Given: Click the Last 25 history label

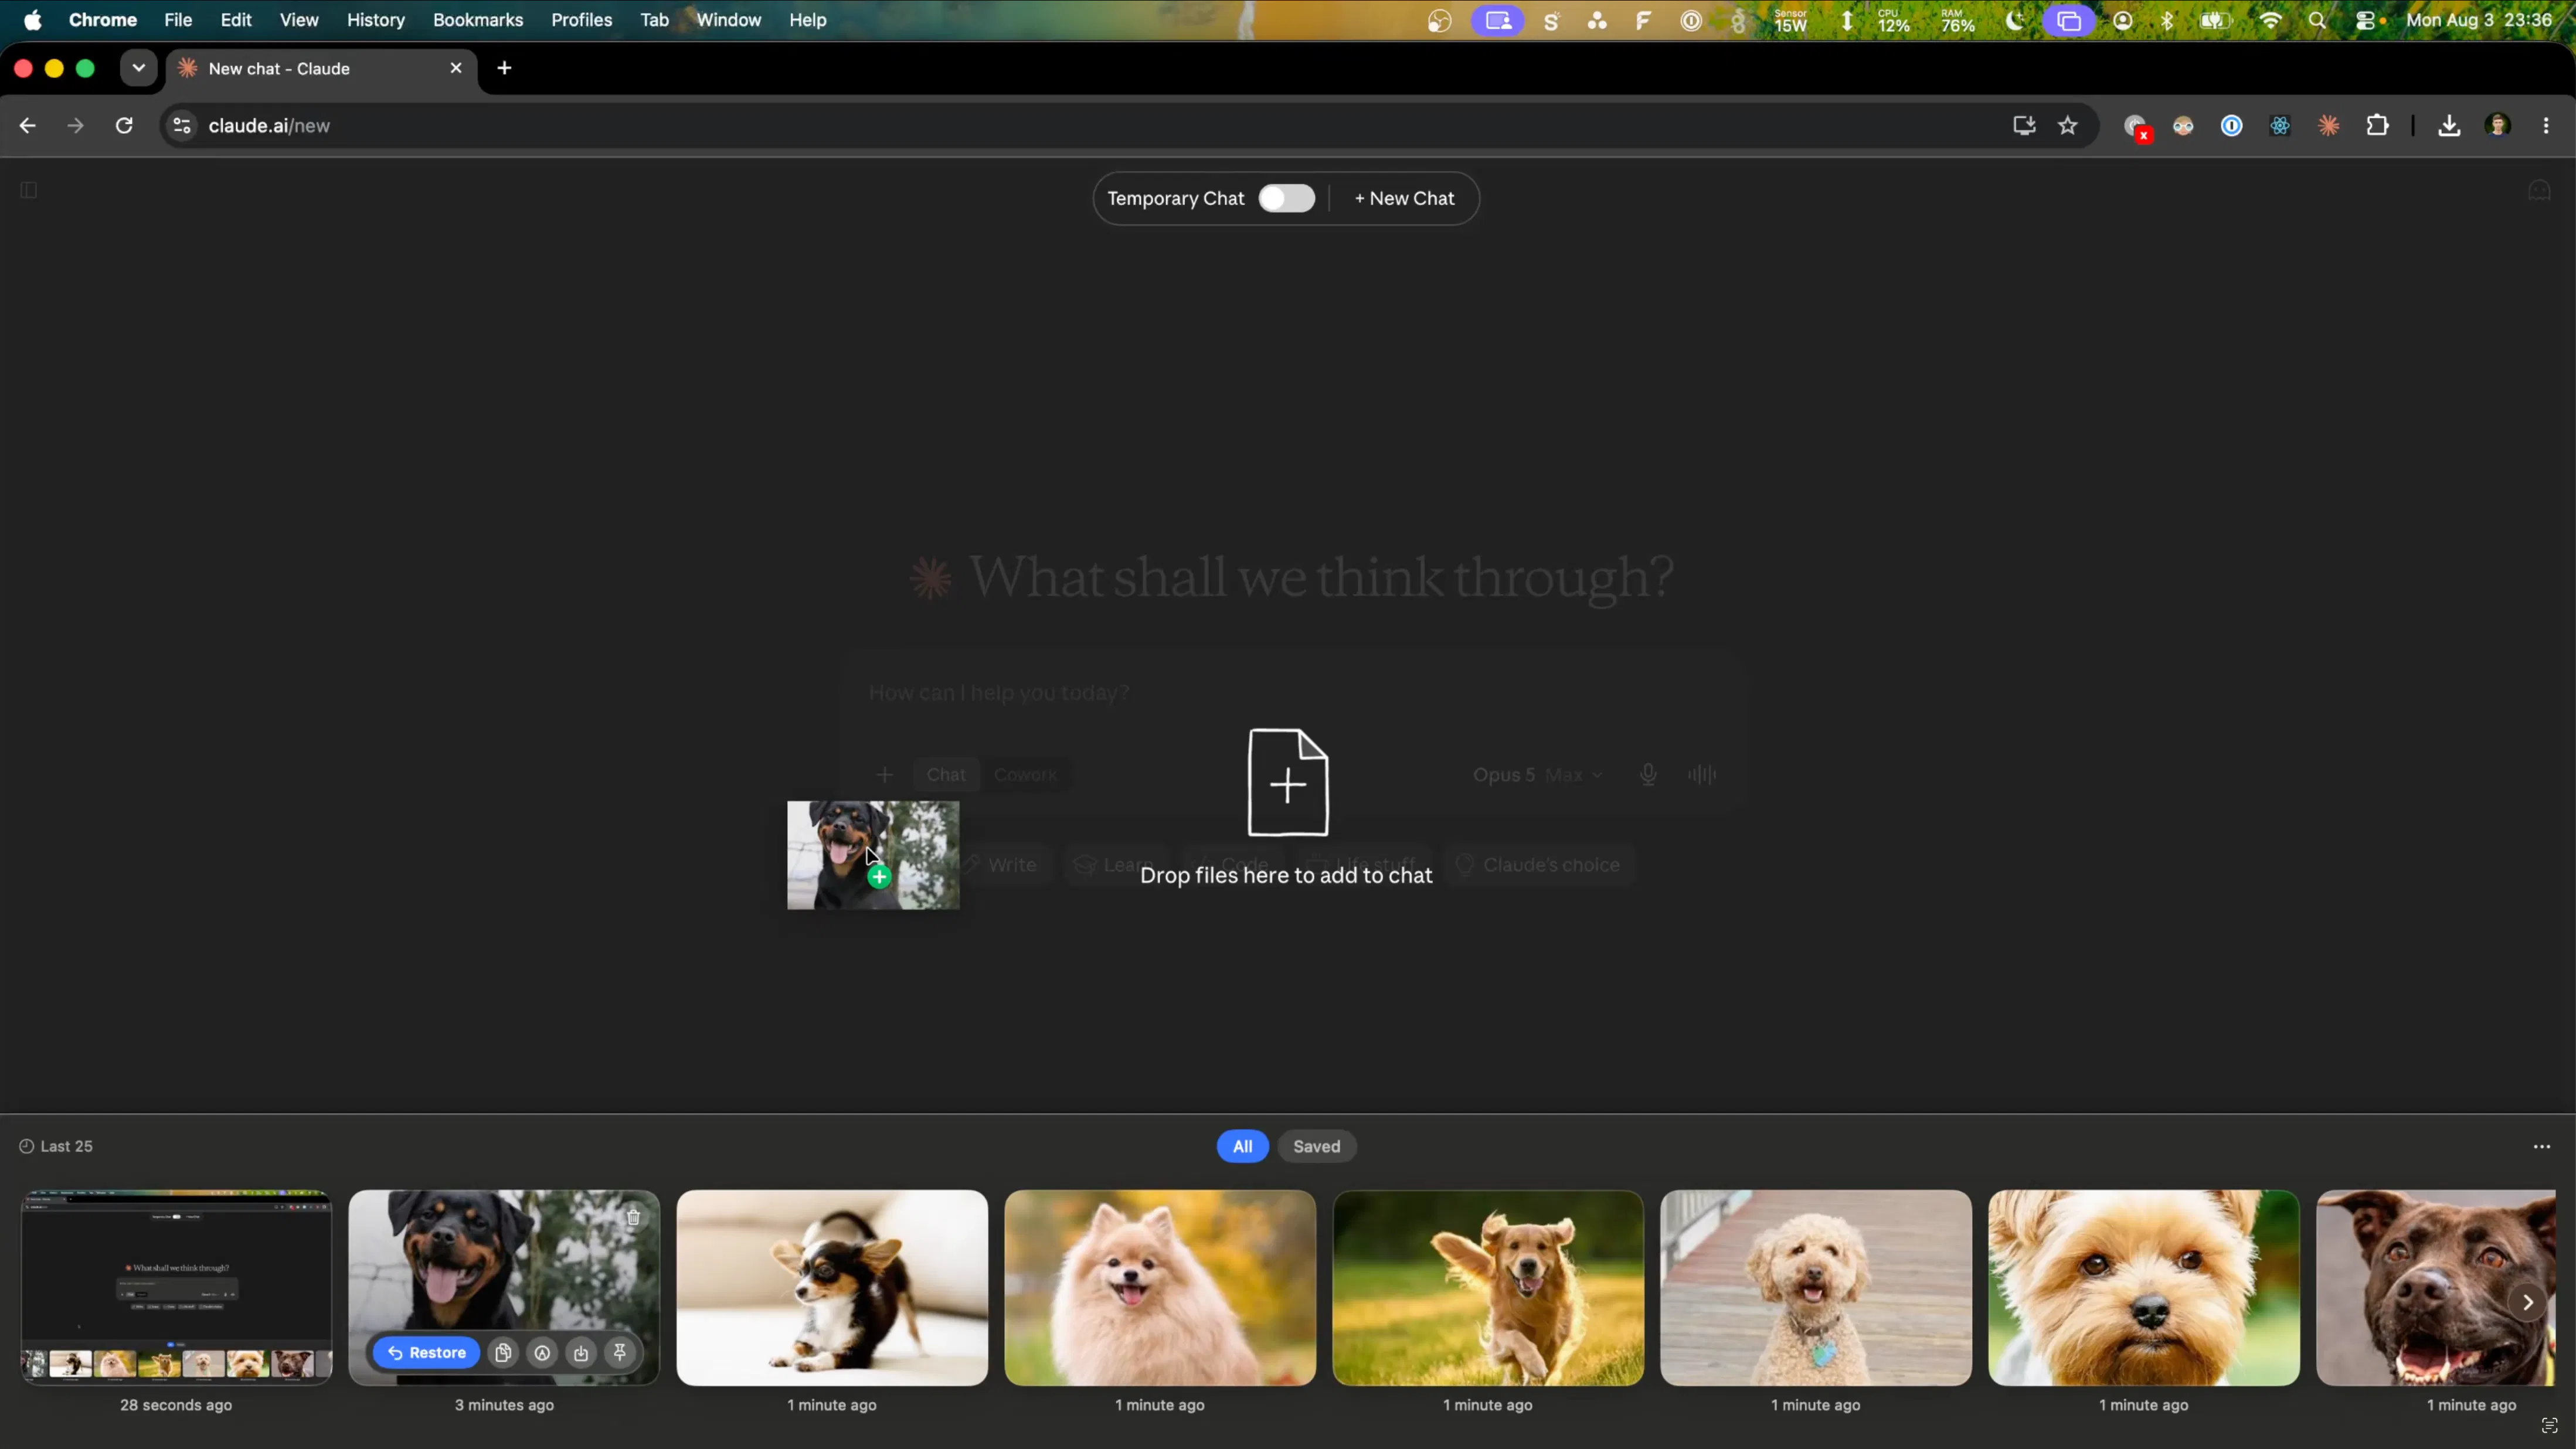Looking at the screenshot, I should 56,1146.
